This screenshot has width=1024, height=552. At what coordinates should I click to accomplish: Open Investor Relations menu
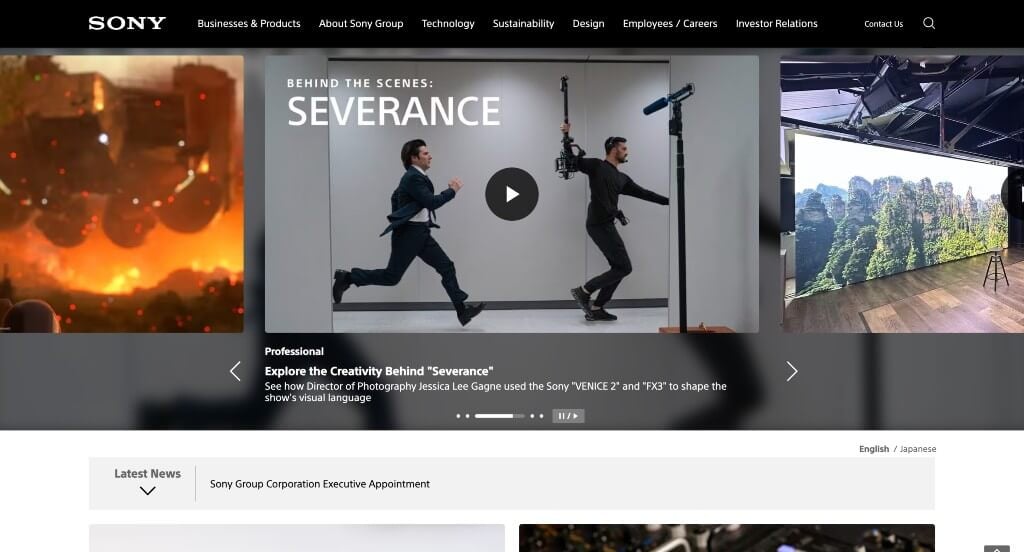(x=776, y=24)
